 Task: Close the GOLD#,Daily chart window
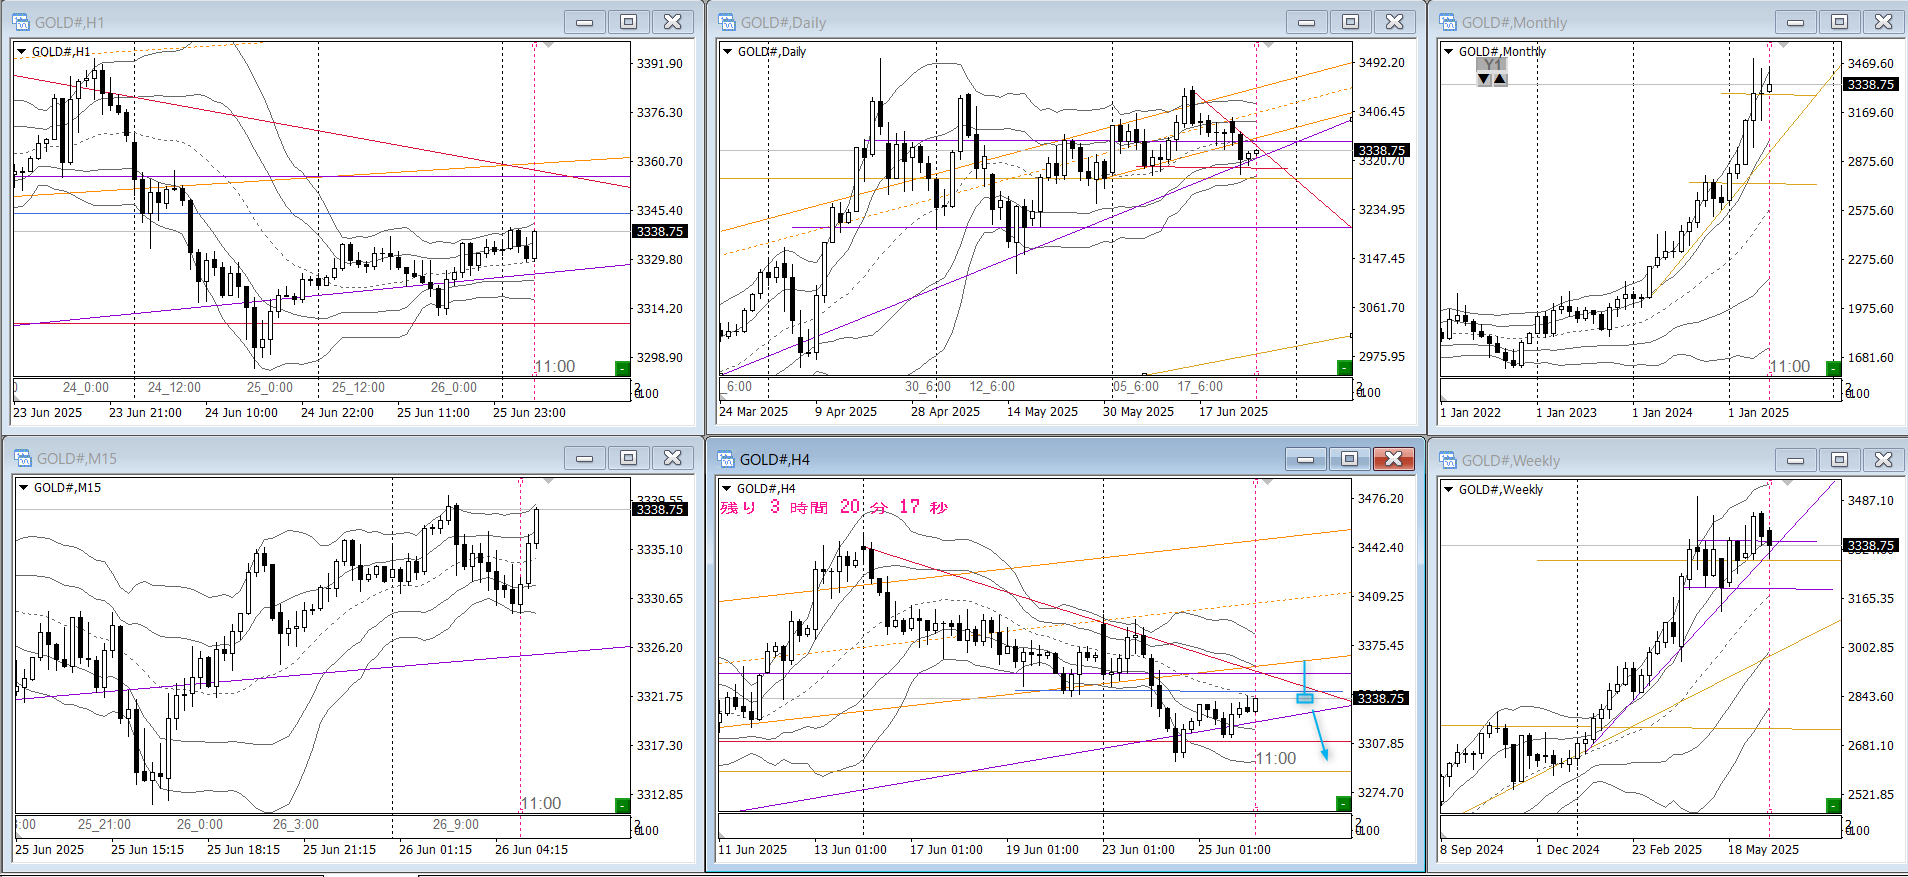coord(1394,22)
